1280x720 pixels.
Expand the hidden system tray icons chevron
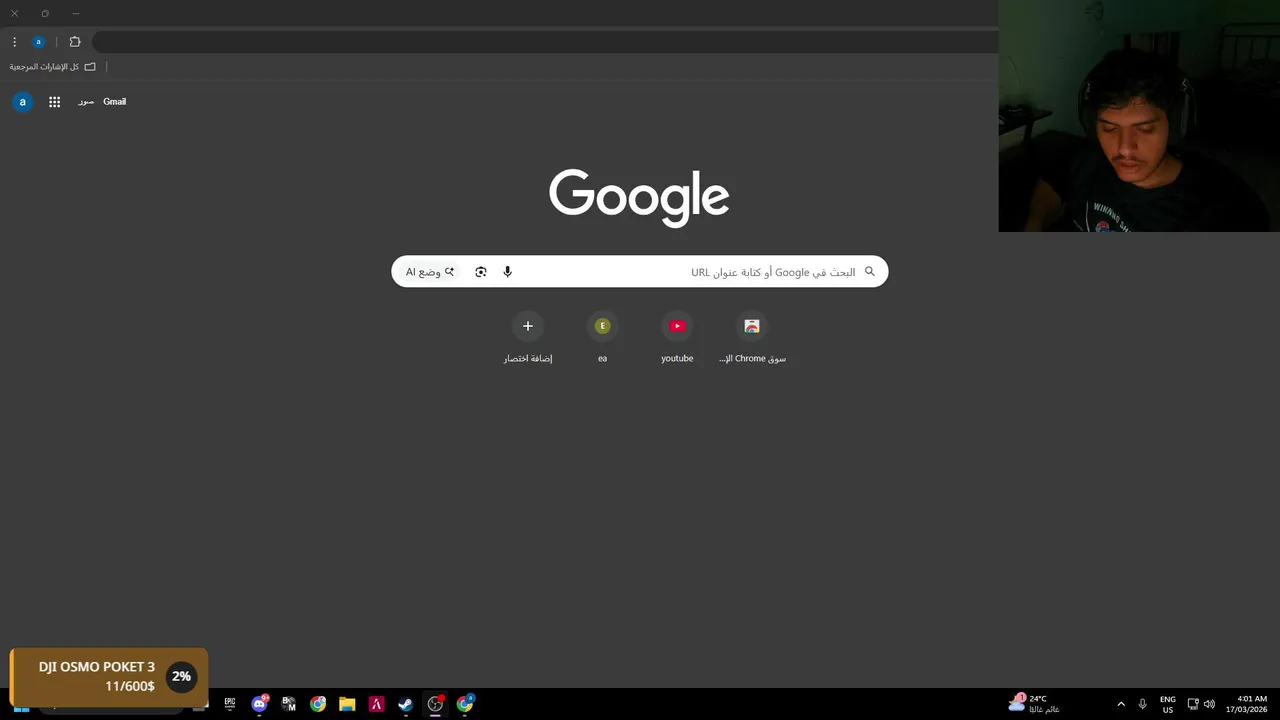(1121, 704)
